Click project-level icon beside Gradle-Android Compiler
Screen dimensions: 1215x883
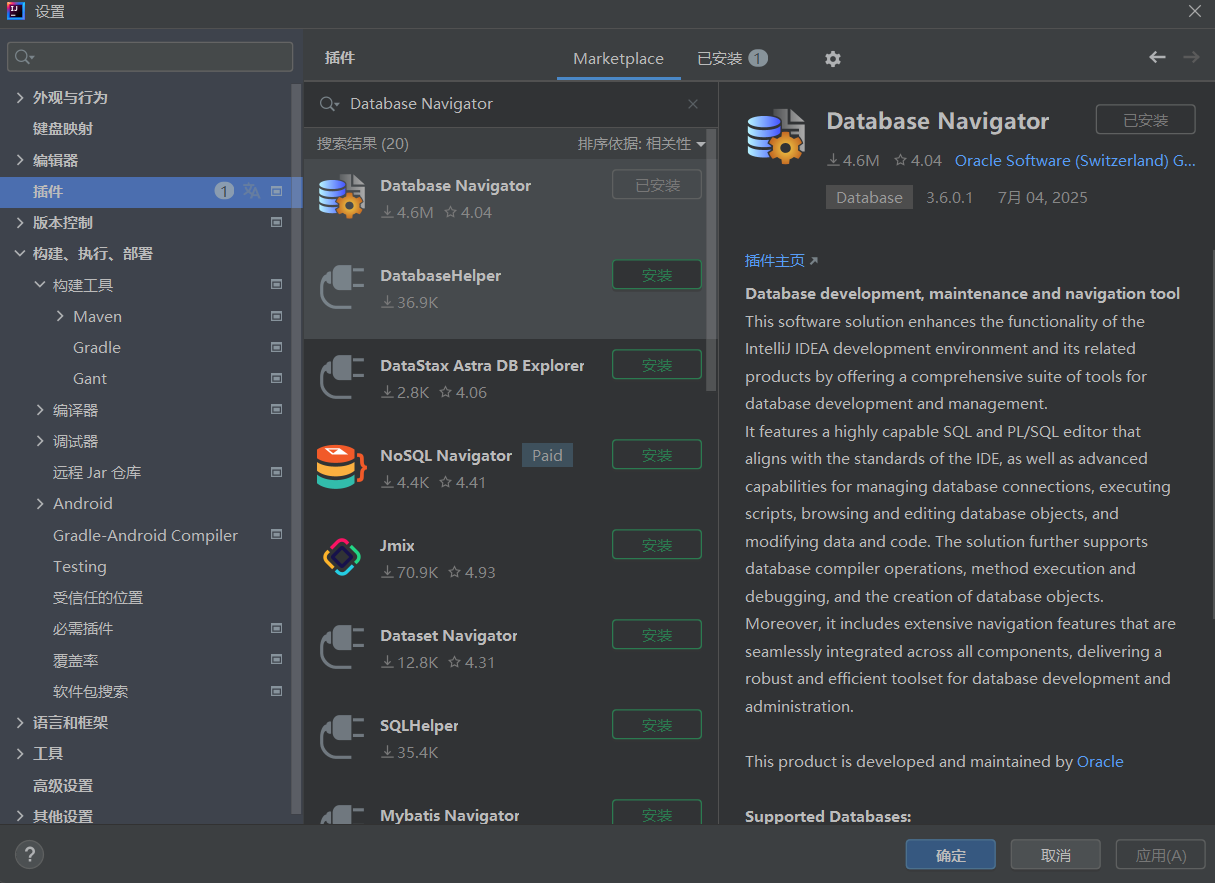coord(277,535)
